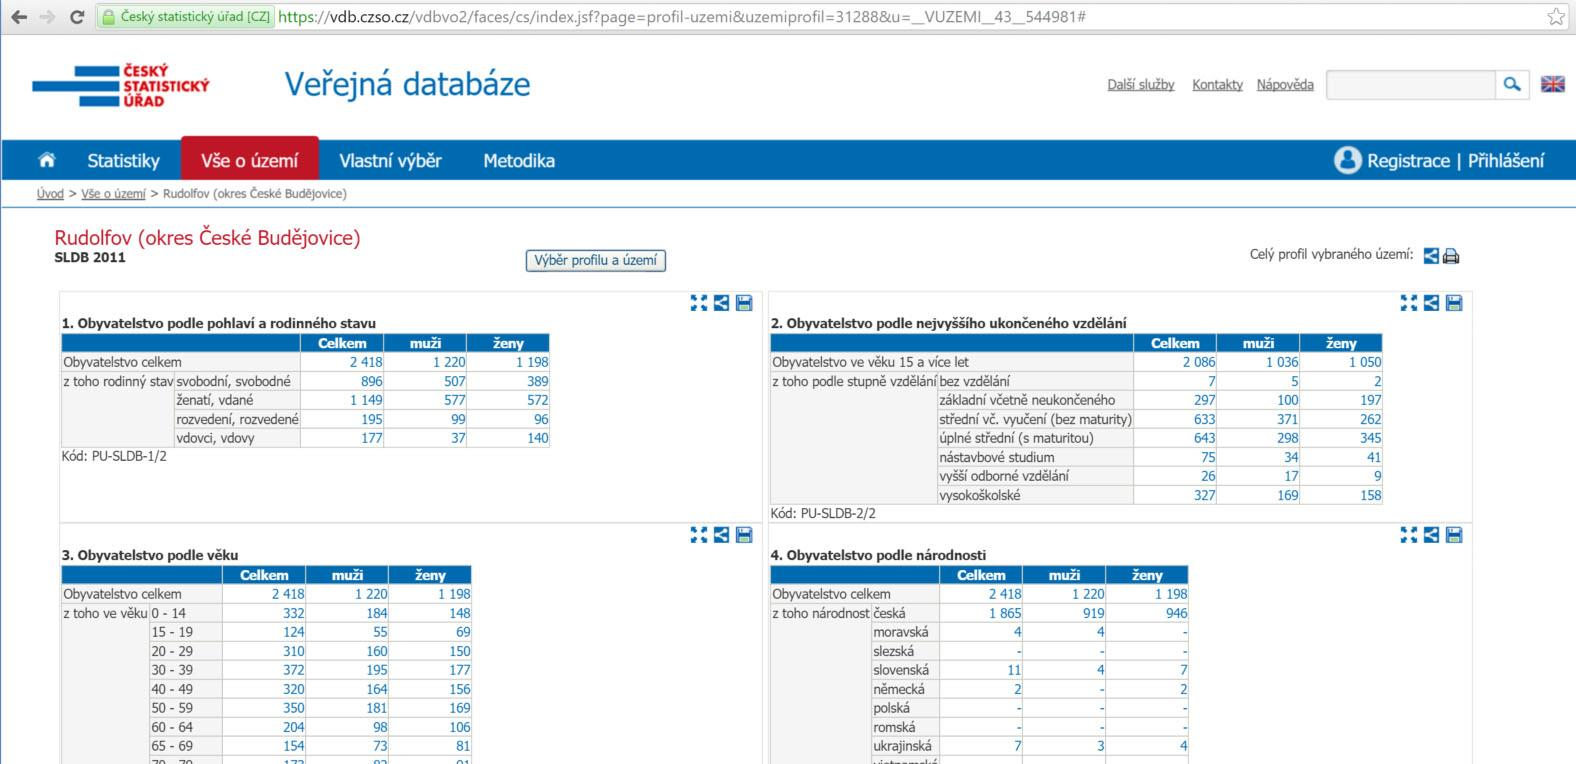Open the Statistiky menu
The width and height of the screenshot is (1576, 764).
pyautogui.click(x=123, y=160)
